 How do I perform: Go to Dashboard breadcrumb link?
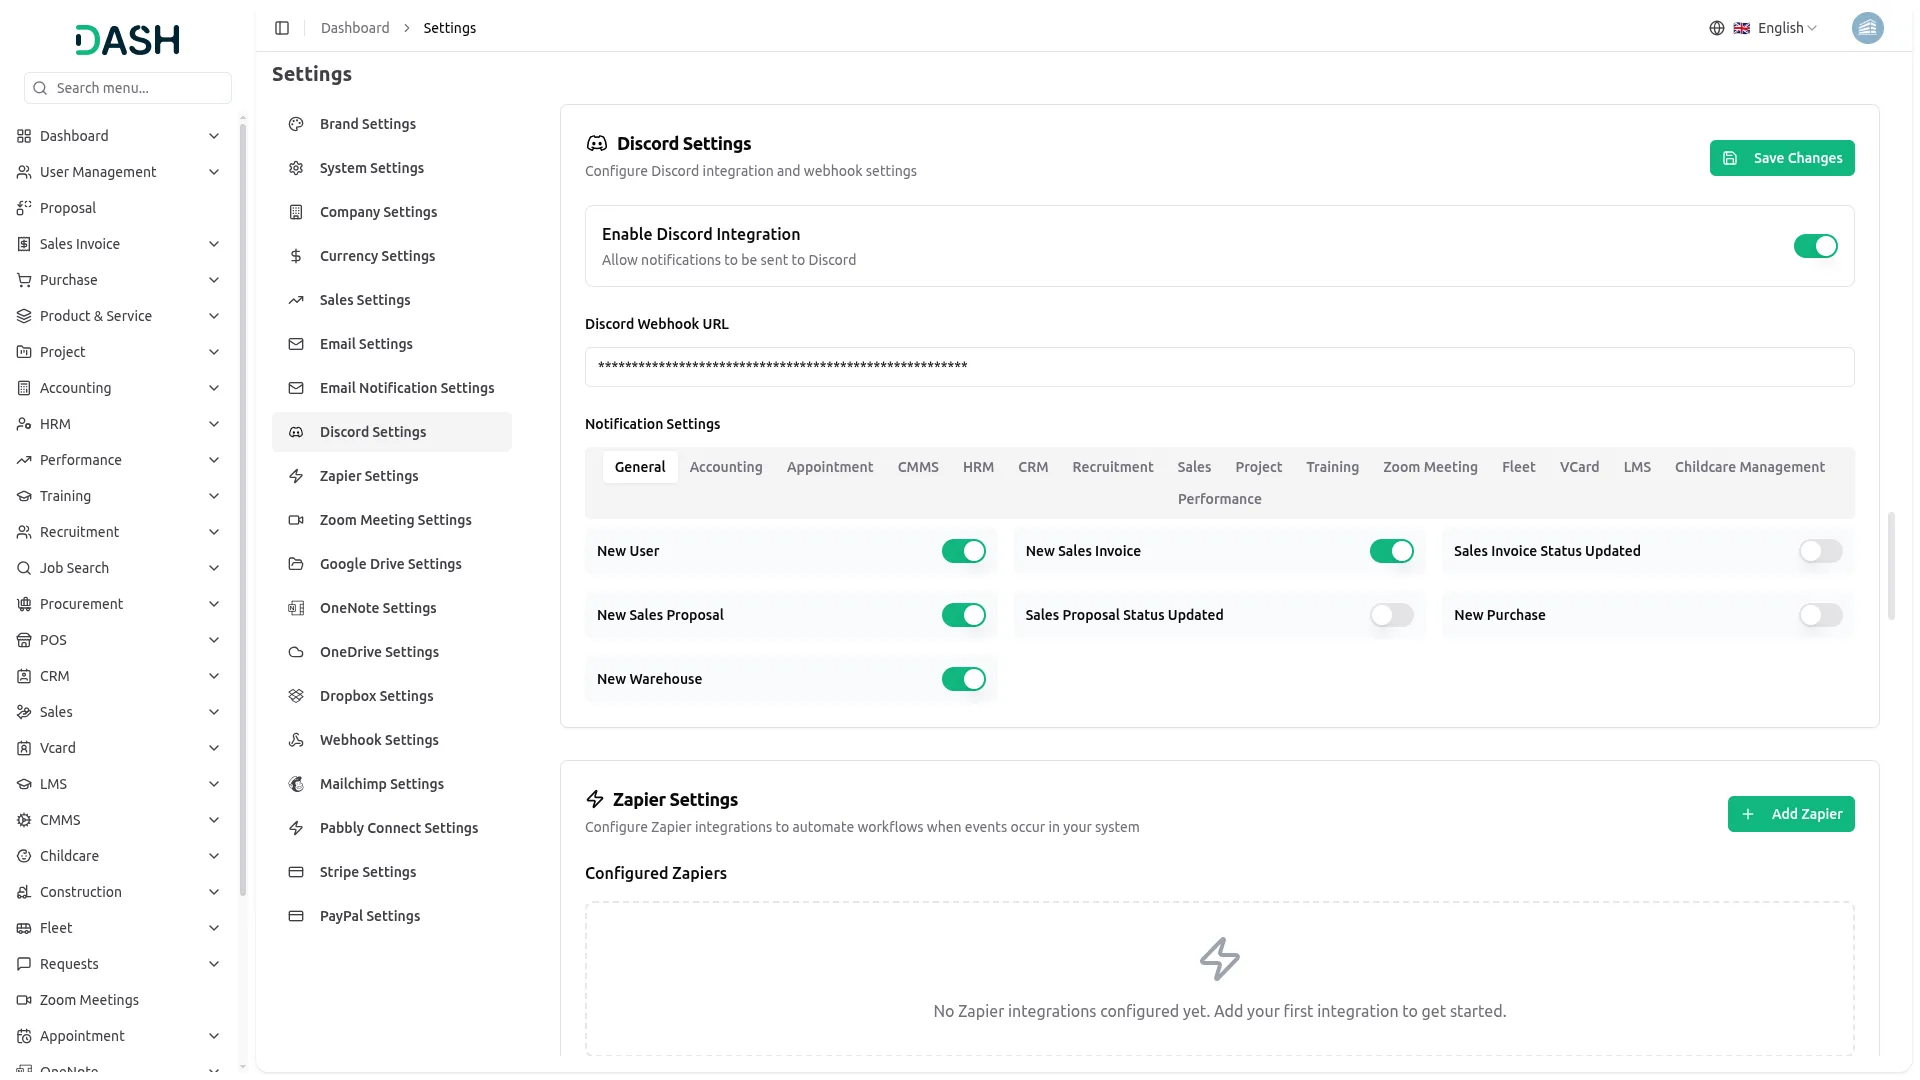click(x=355, y=28)
